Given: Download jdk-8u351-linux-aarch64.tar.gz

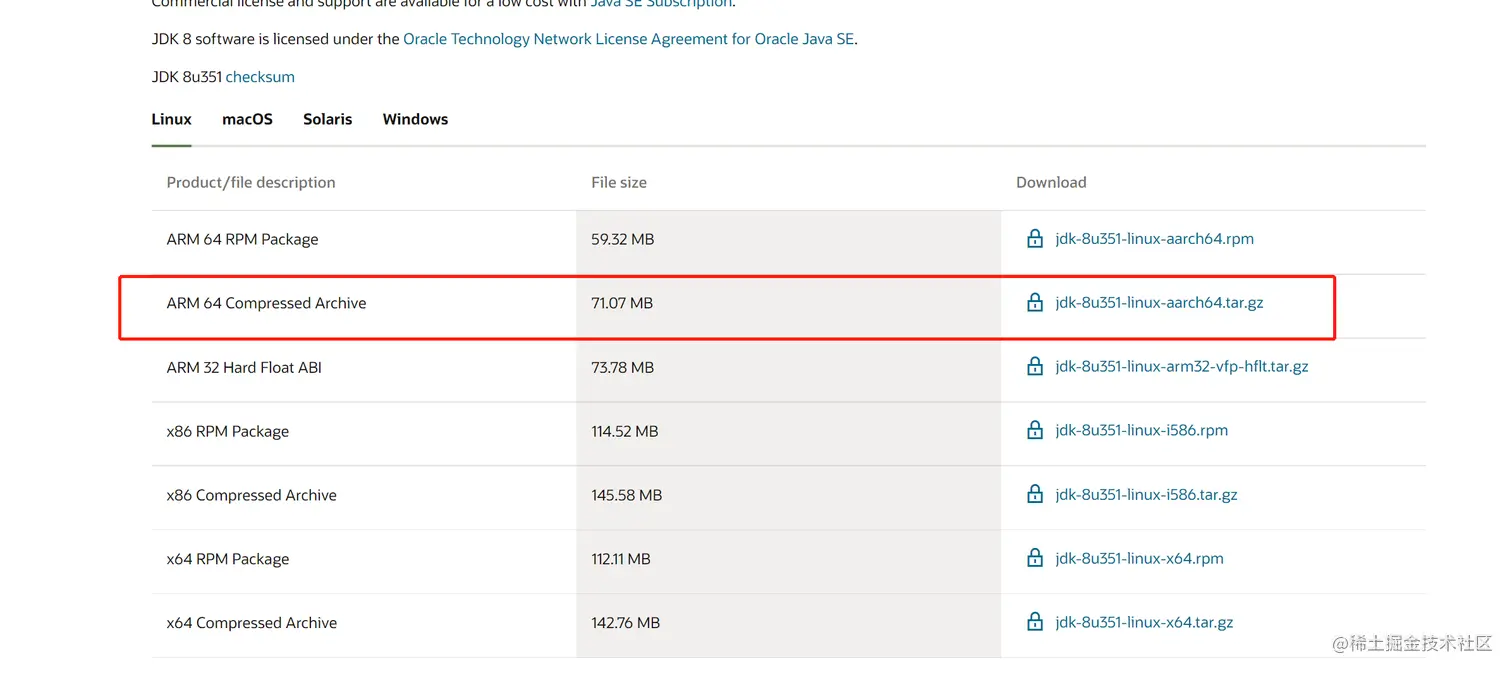Looking at the screenshot, I should [x=1159, y=302].
